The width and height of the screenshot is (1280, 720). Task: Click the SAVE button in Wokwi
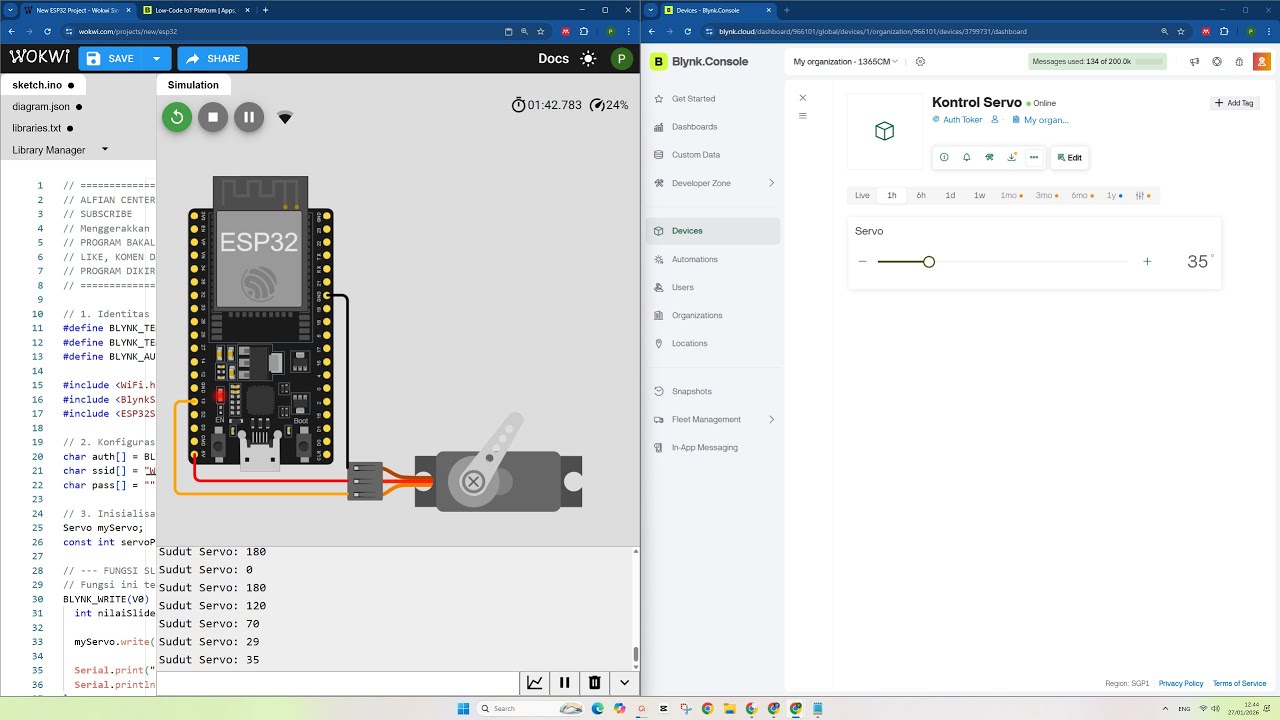[x=111, y=58]
